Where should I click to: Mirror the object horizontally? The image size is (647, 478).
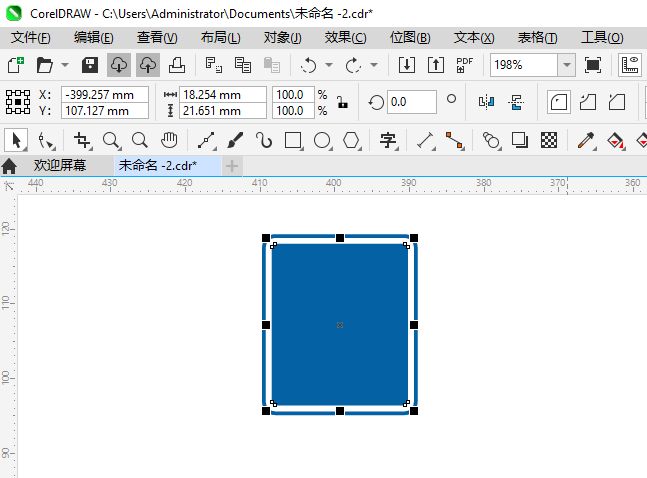pyautogui.click(x=486, y=102)
